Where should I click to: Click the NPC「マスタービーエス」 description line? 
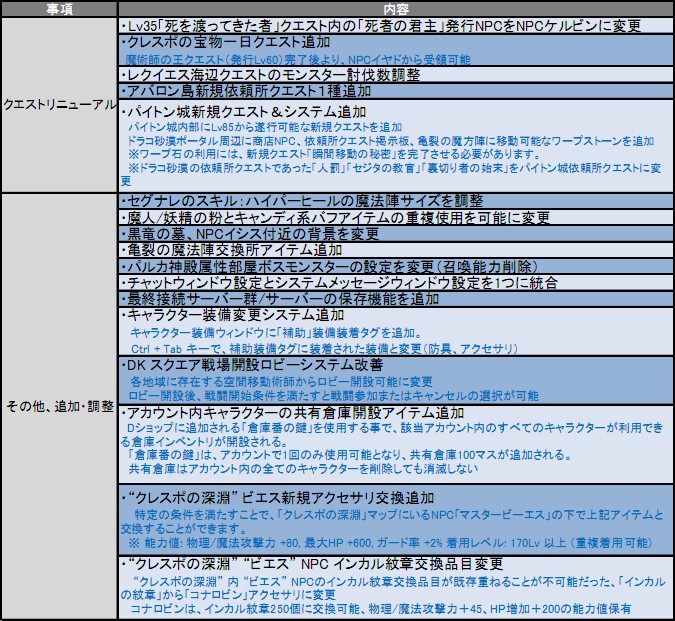(392, 521)
